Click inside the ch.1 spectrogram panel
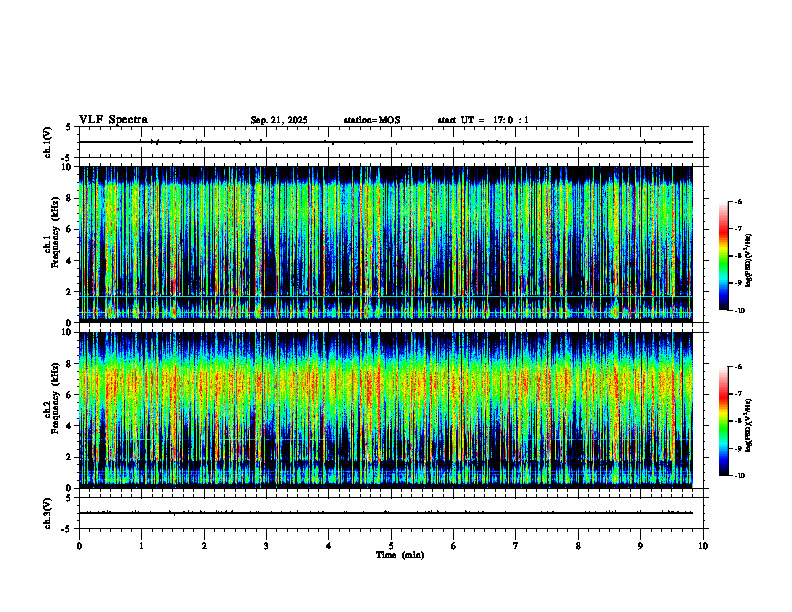 pyautogui.click(x=385, y=244)
